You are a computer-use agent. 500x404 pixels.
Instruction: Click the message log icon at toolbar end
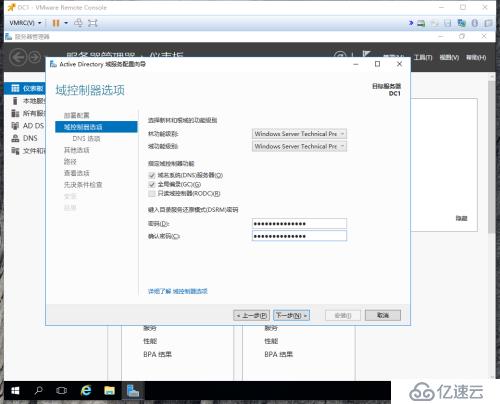click(x=488, y=23)
